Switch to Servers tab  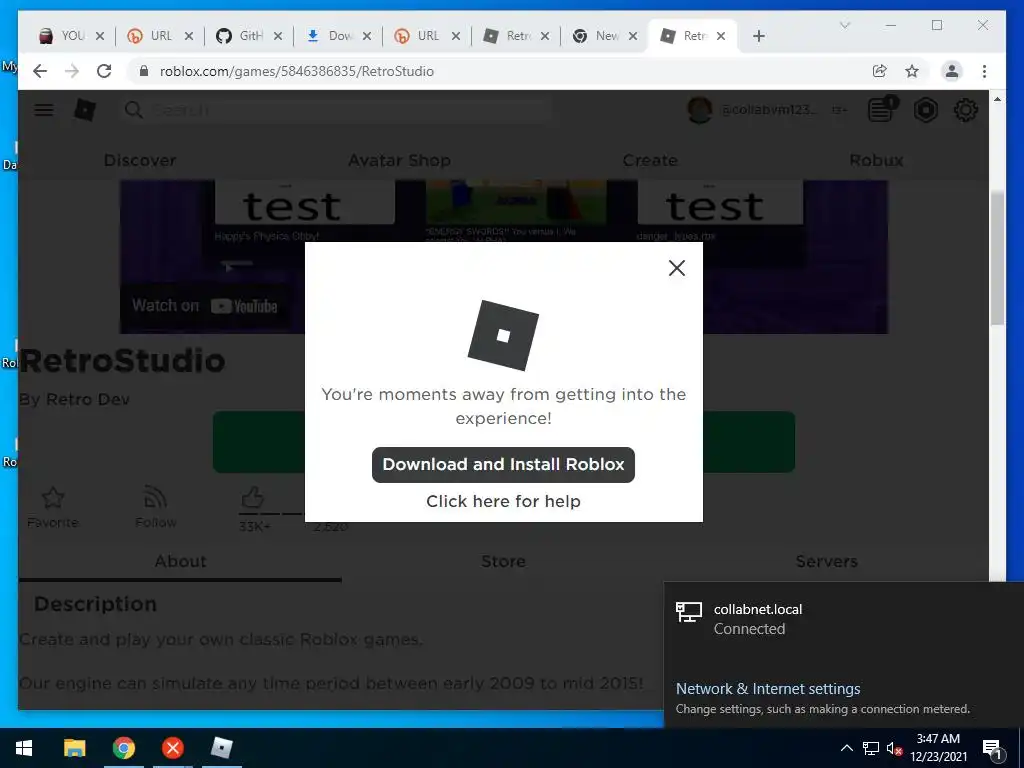(x=826, y=562)
